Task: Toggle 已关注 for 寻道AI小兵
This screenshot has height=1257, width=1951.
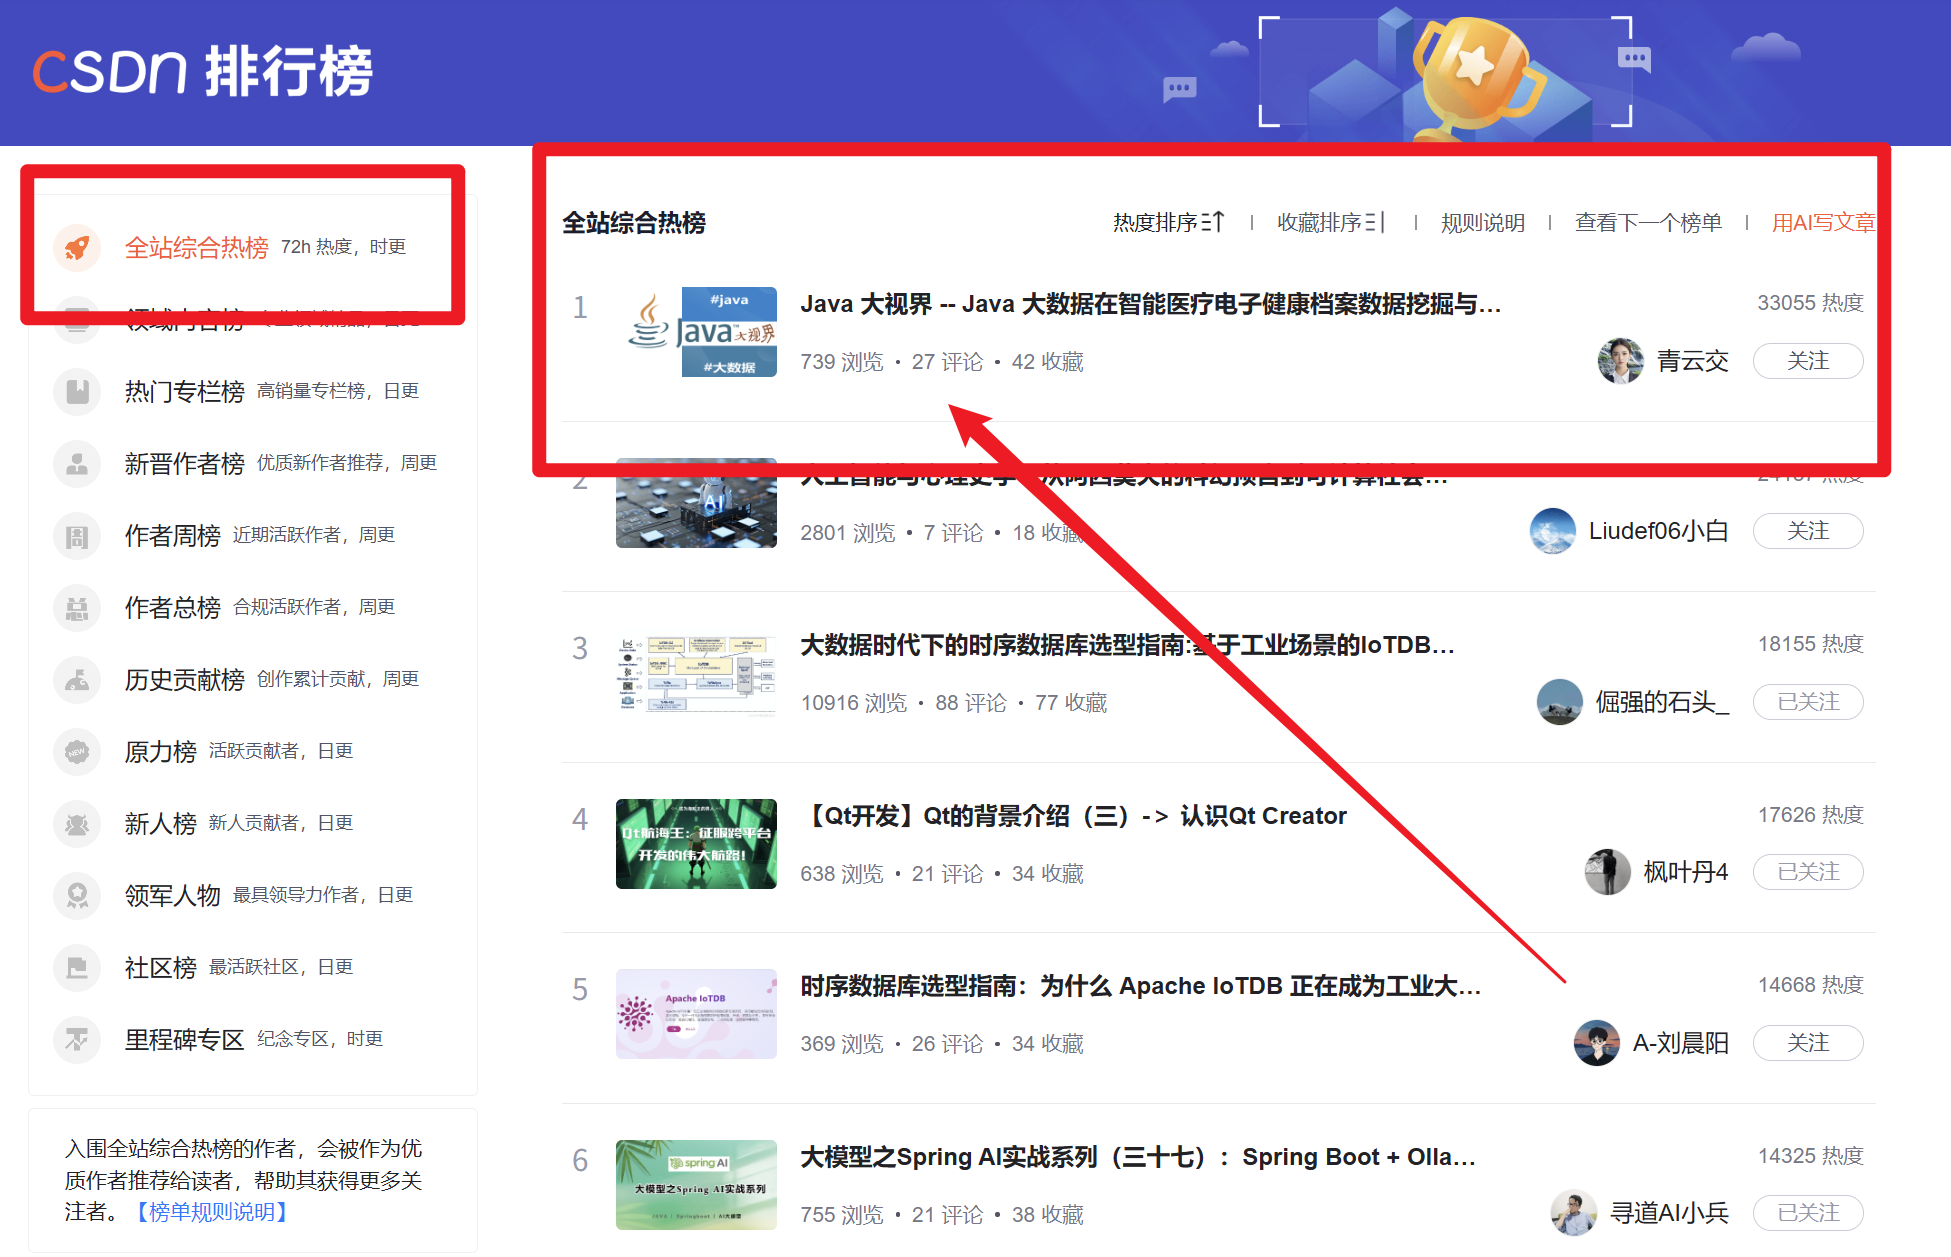Action: click(1808, 1213)
